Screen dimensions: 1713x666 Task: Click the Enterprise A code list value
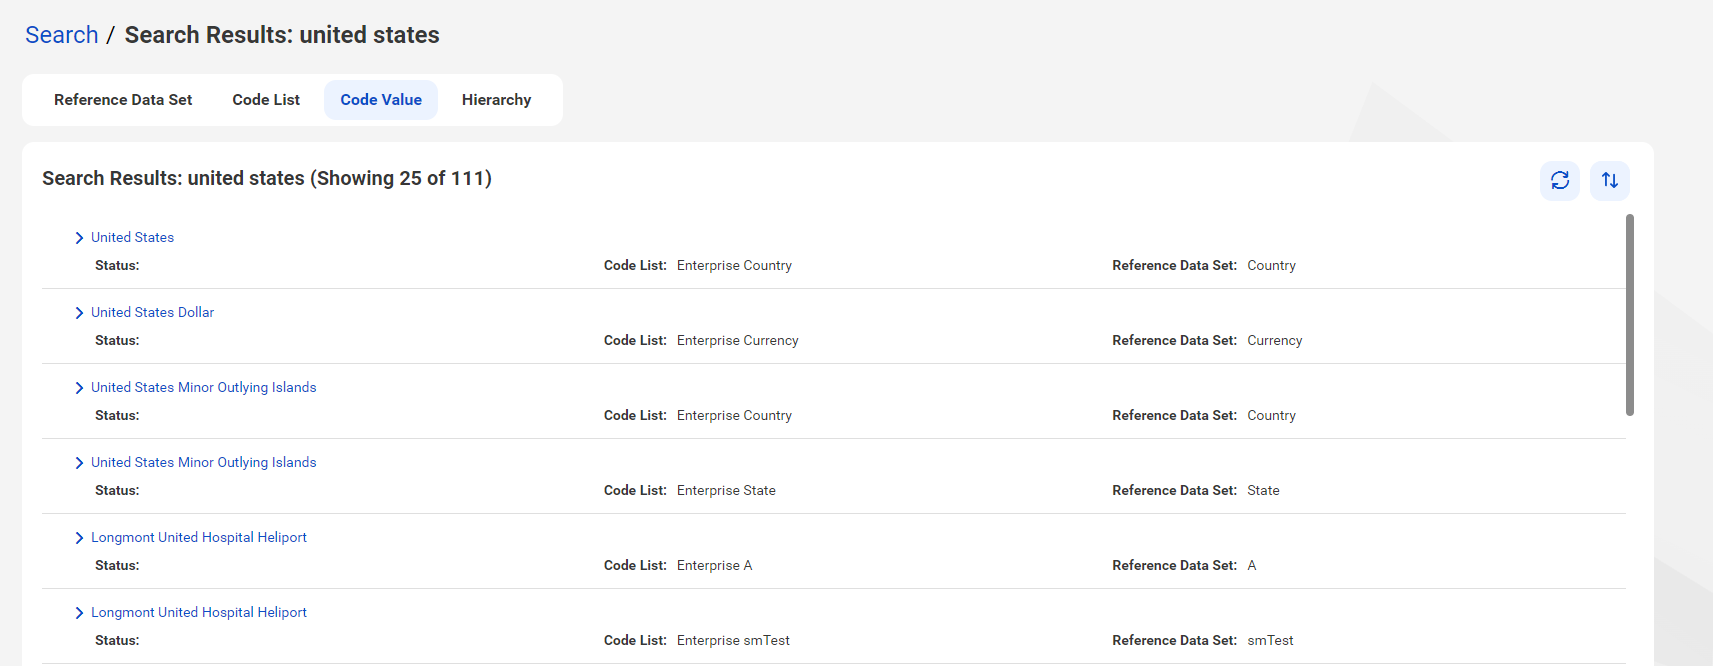point(714,565)
